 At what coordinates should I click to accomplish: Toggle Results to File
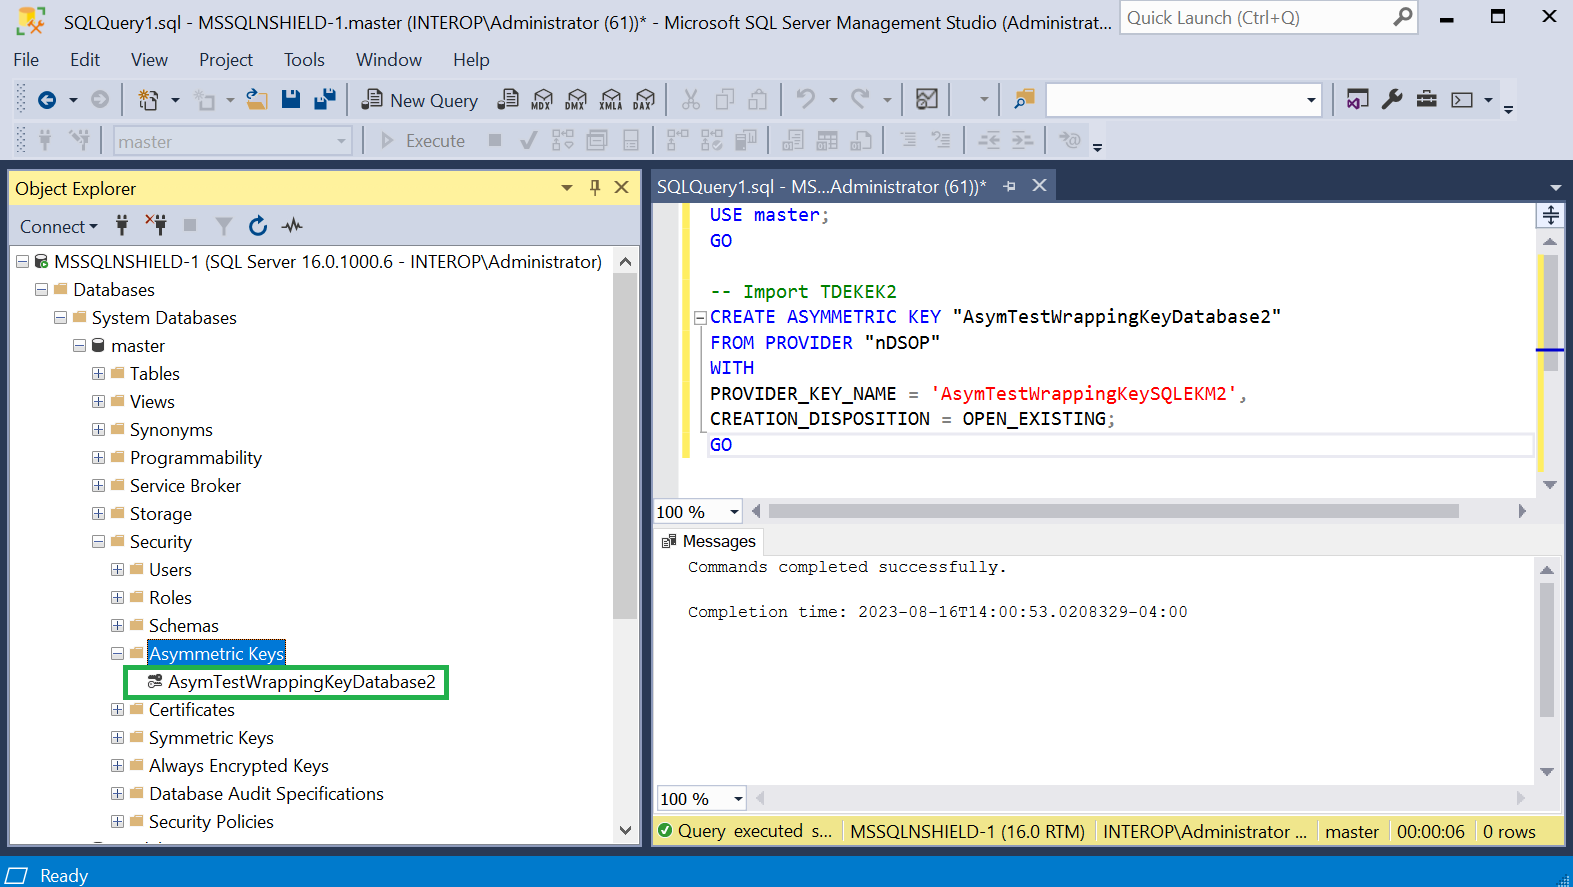click(x=861, y=140)
